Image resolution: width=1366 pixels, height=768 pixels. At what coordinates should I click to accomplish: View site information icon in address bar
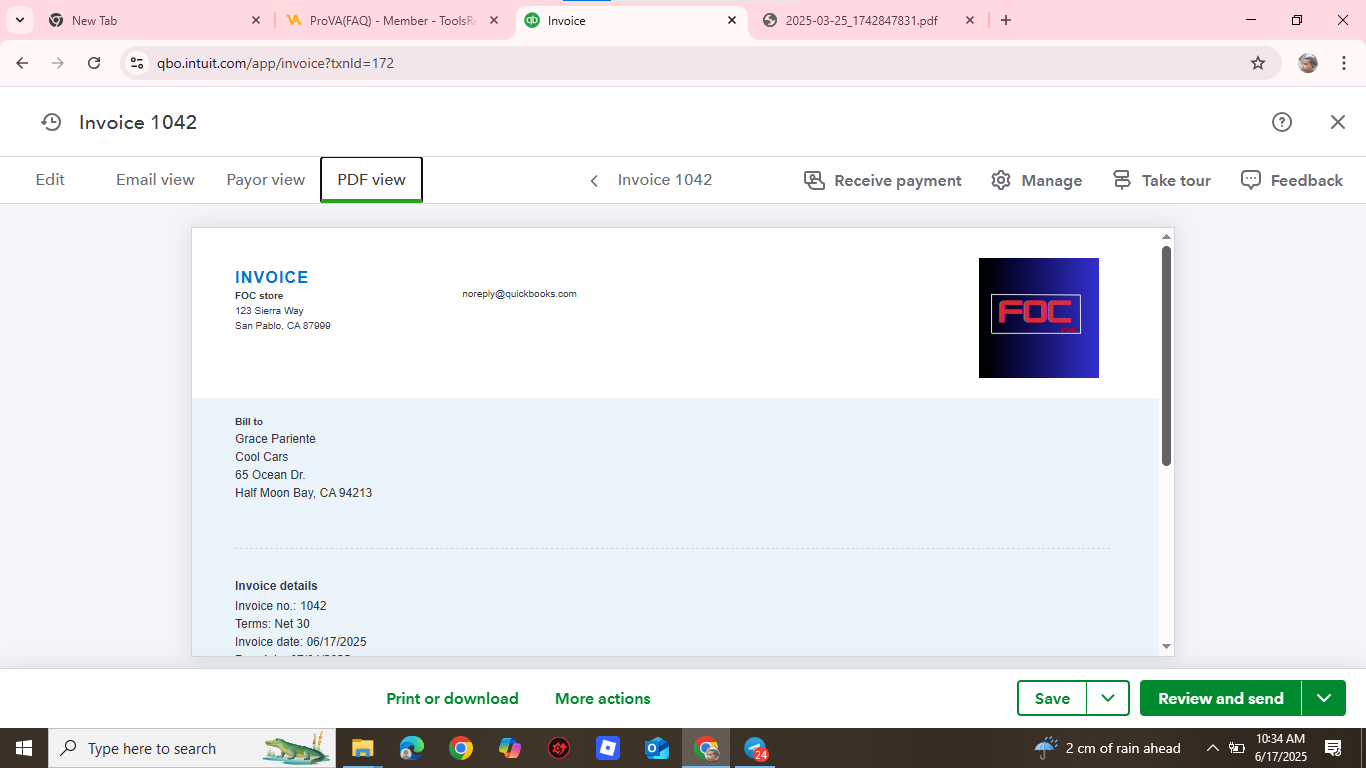pyautogui.click(x=138, y=63)
